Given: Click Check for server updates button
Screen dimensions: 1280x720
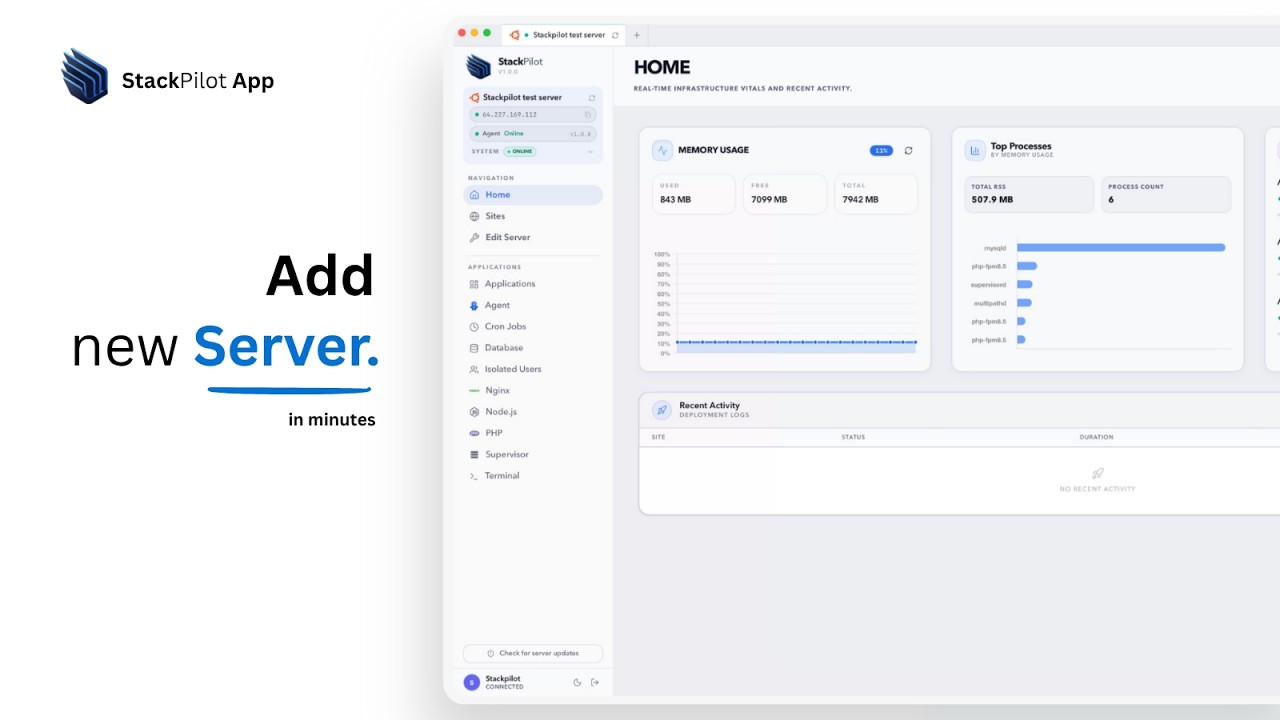Looking at the screenshot, I should coord(533,653).
